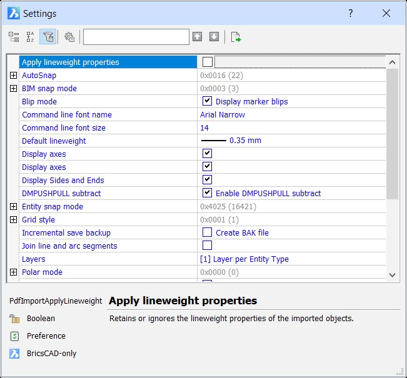The height and width of the screenshot is (378, 407).
Task: Select the Incremental save backup label
Action: [x=66, y=233]
